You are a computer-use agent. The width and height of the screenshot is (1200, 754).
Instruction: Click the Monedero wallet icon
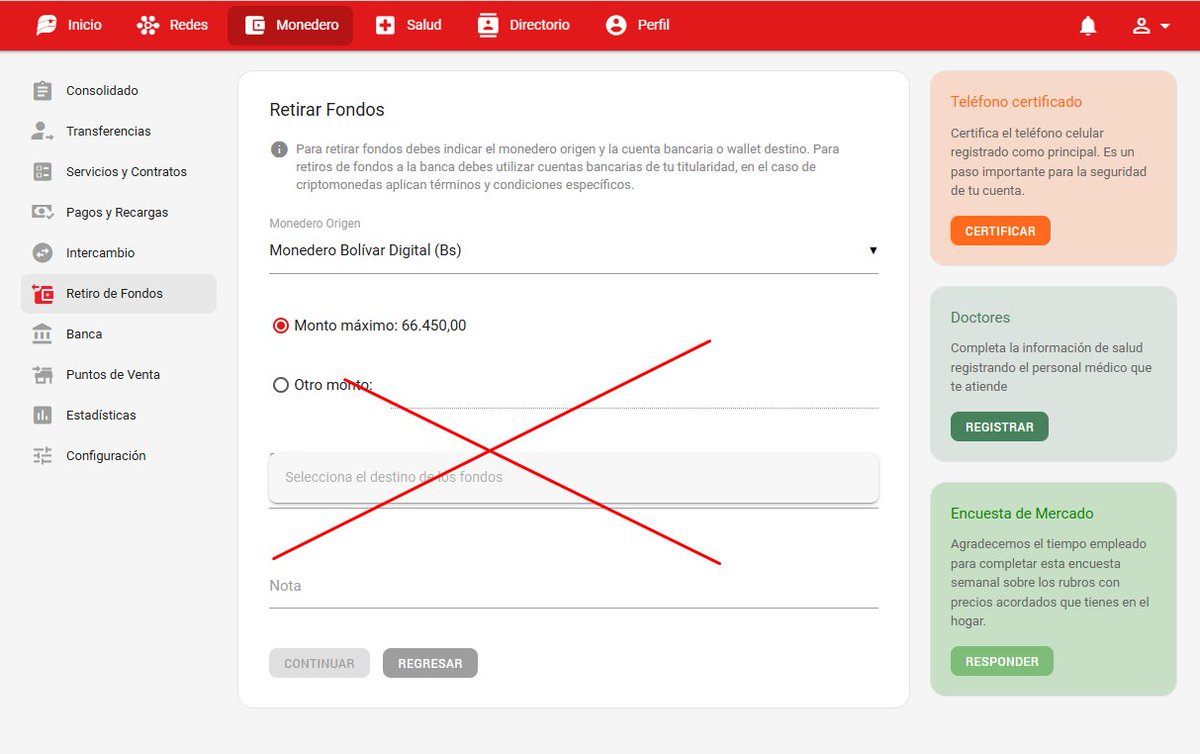pos(255,25)
